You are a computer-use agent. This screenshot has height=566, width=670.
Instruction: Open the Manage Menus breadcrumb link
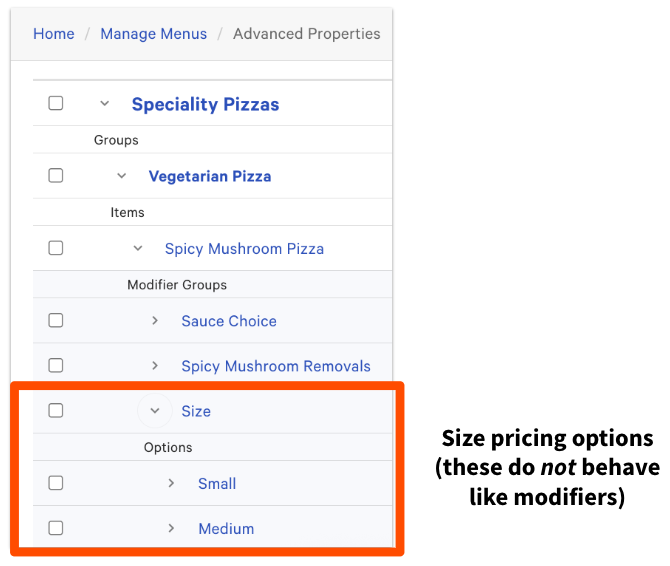(x=153, y=34)
